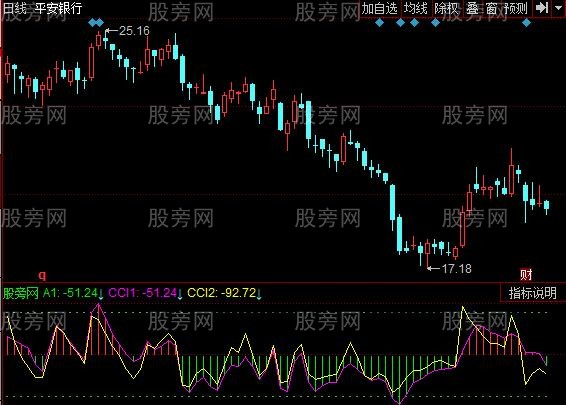Image resolution: width=566 pixels, height=405 pixels.
Task: Select the 日线 daily period label
Action: (15, 8)
